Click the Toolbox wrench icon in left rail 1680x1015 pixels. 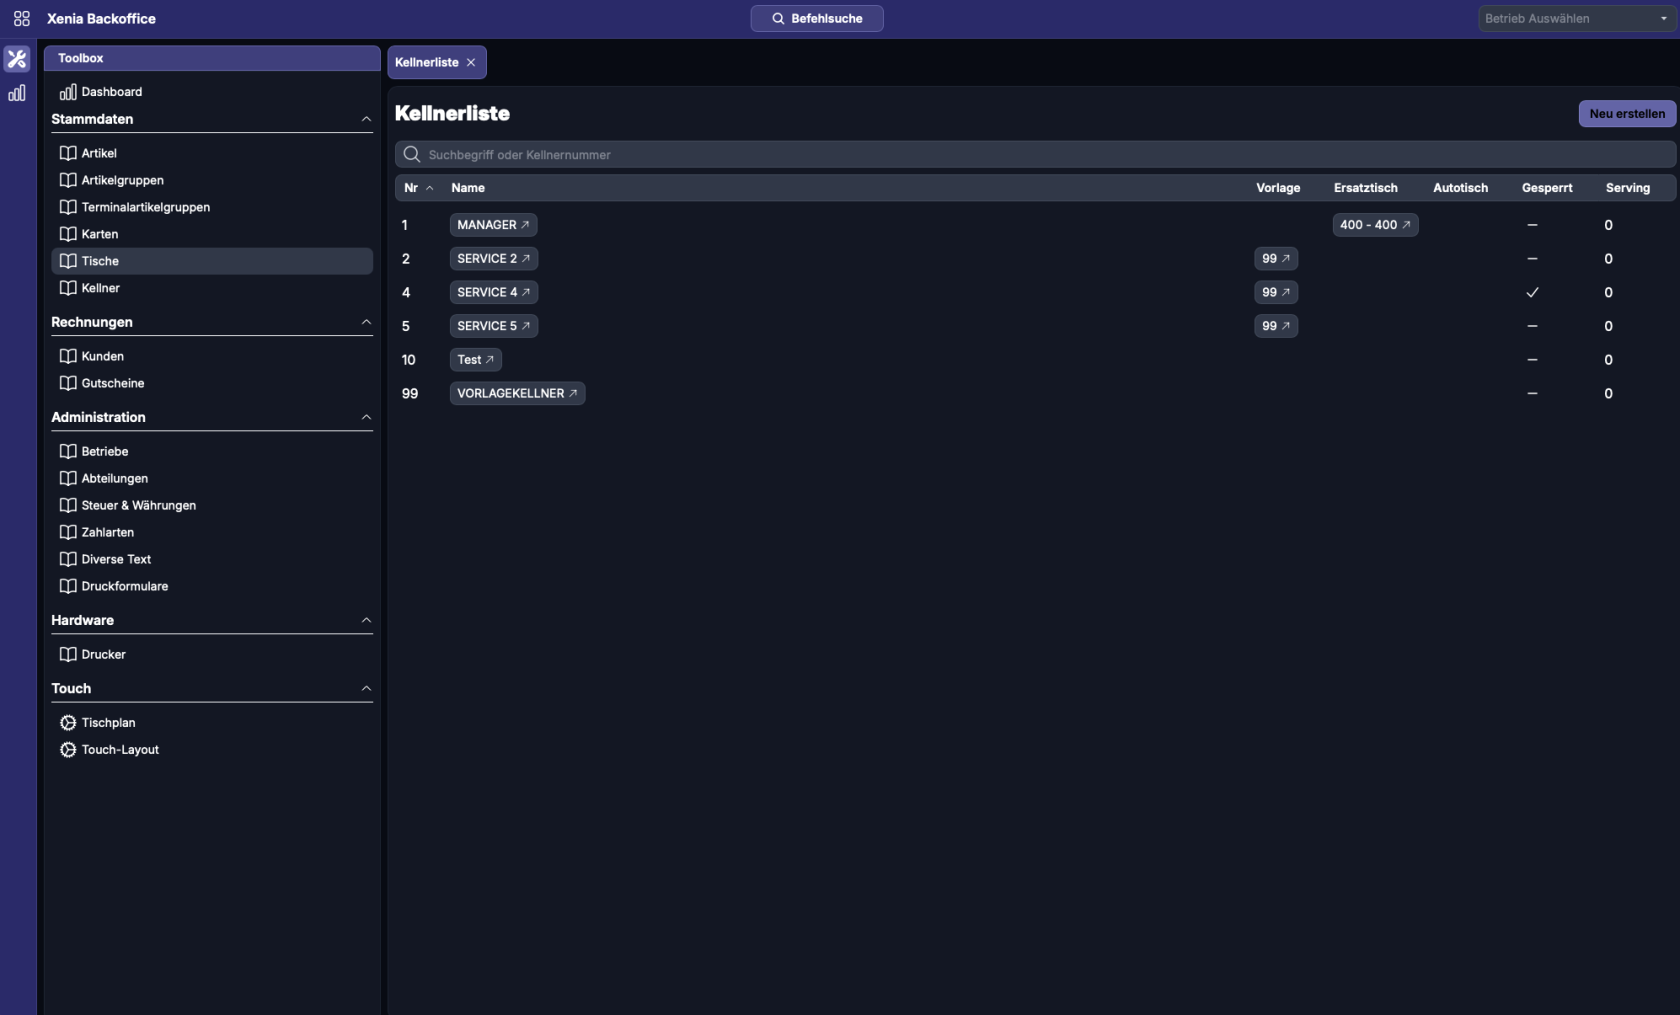tap(17, 59)
